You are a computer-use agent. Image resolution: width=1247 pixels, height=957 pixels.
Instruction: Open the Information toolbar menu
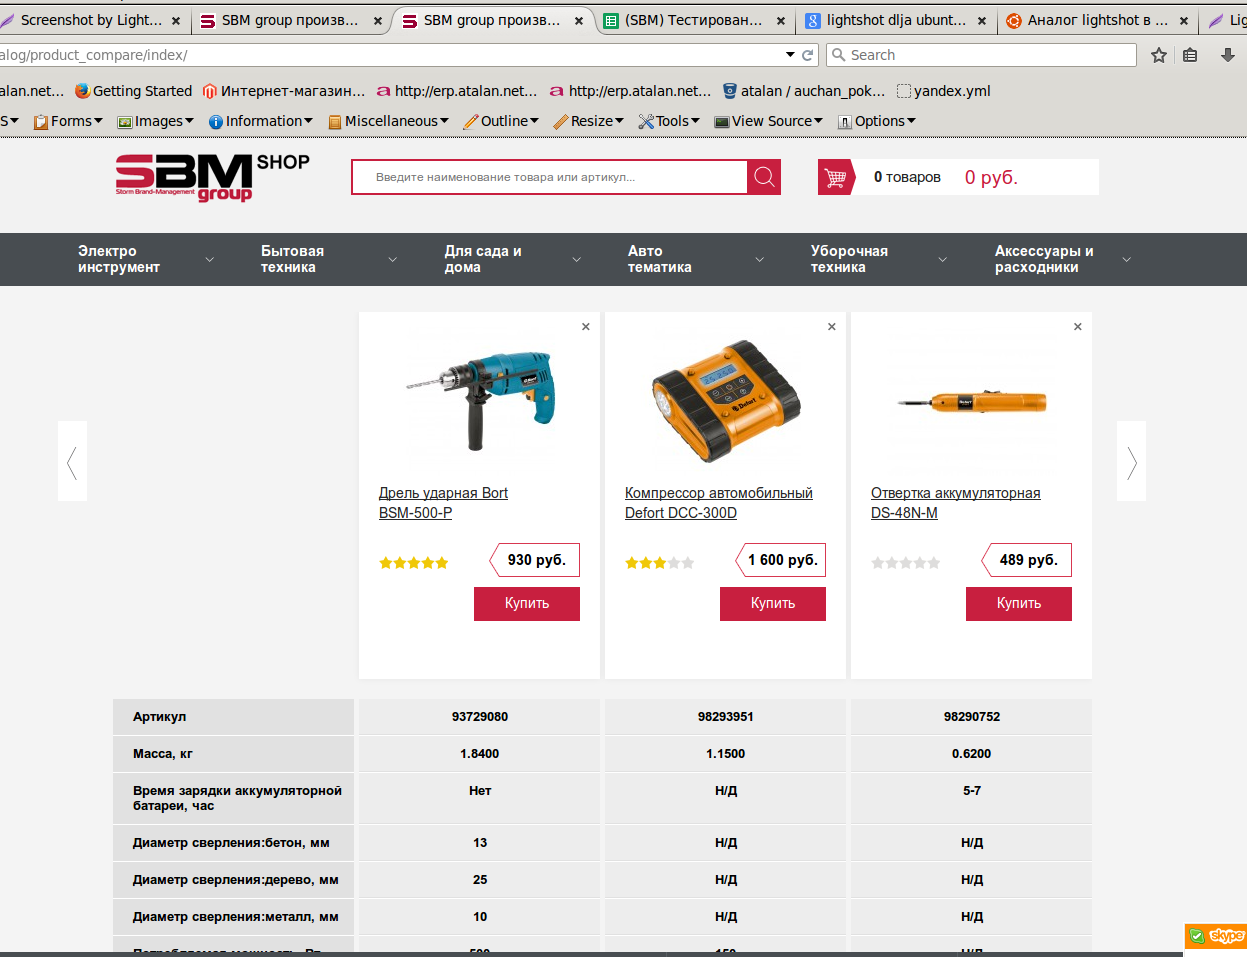pos(261,121)
